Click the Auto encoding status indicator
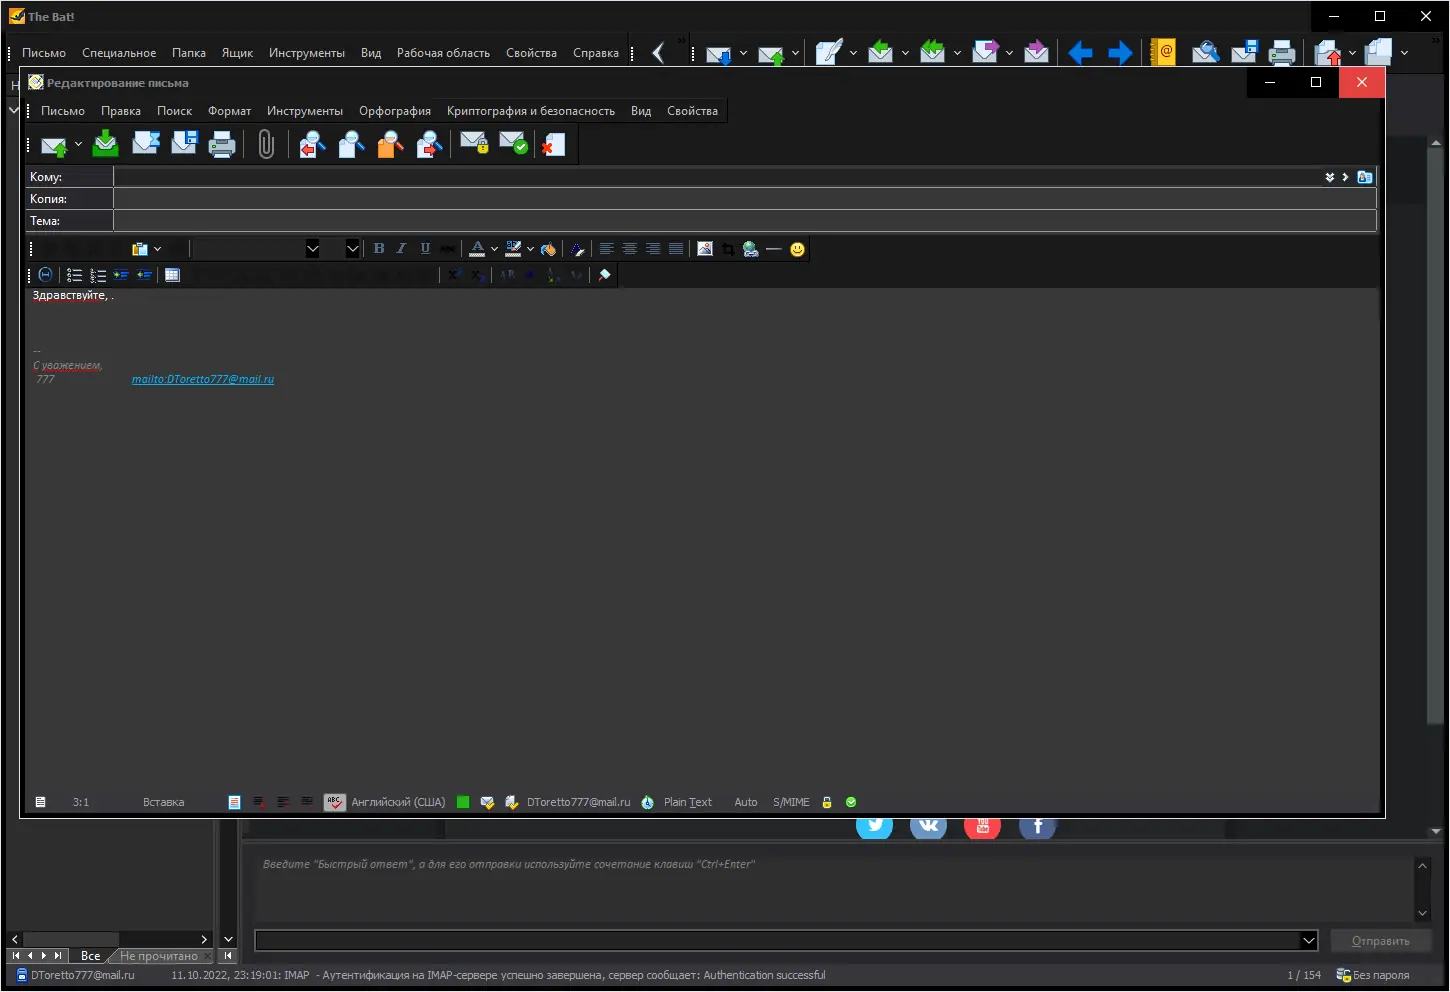1450x992 pixels. [x=746, y=802]
